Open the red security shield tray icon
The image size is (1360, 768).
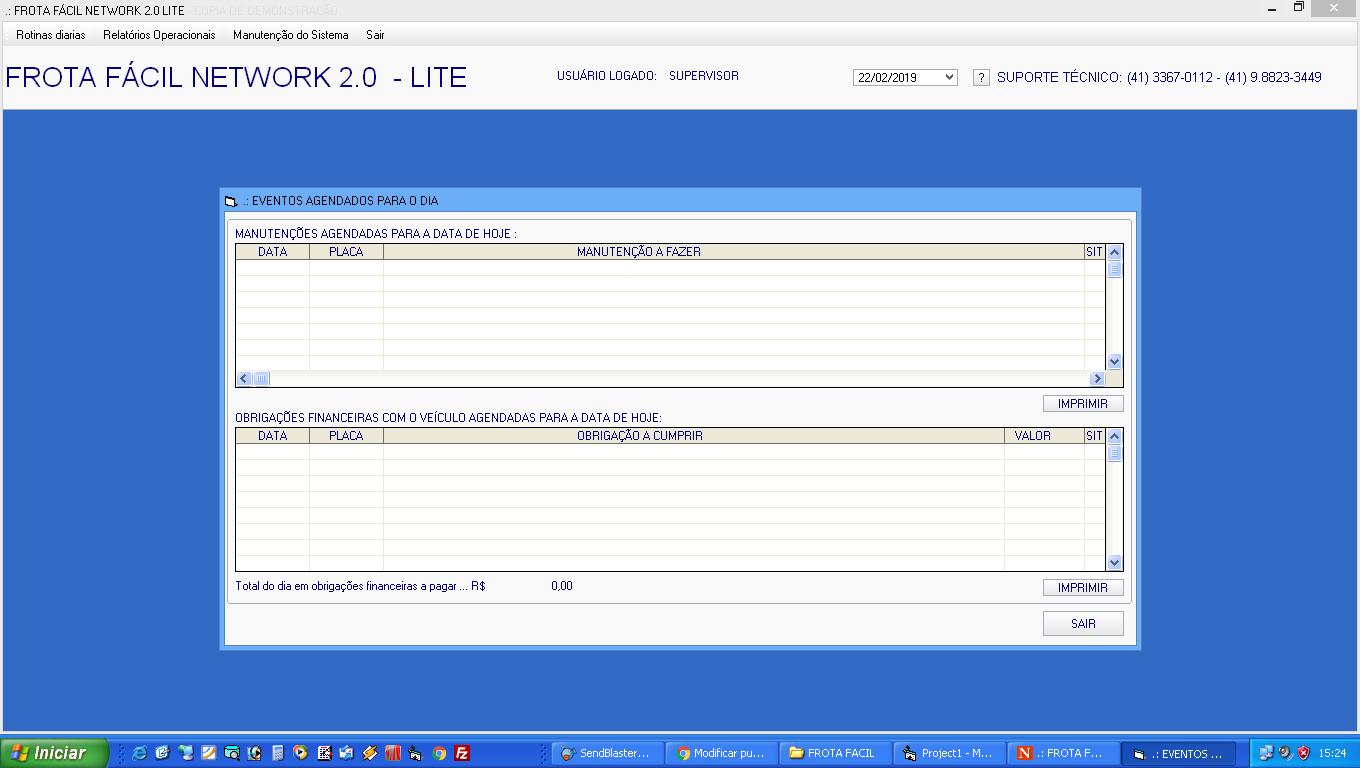[1302, 753]
